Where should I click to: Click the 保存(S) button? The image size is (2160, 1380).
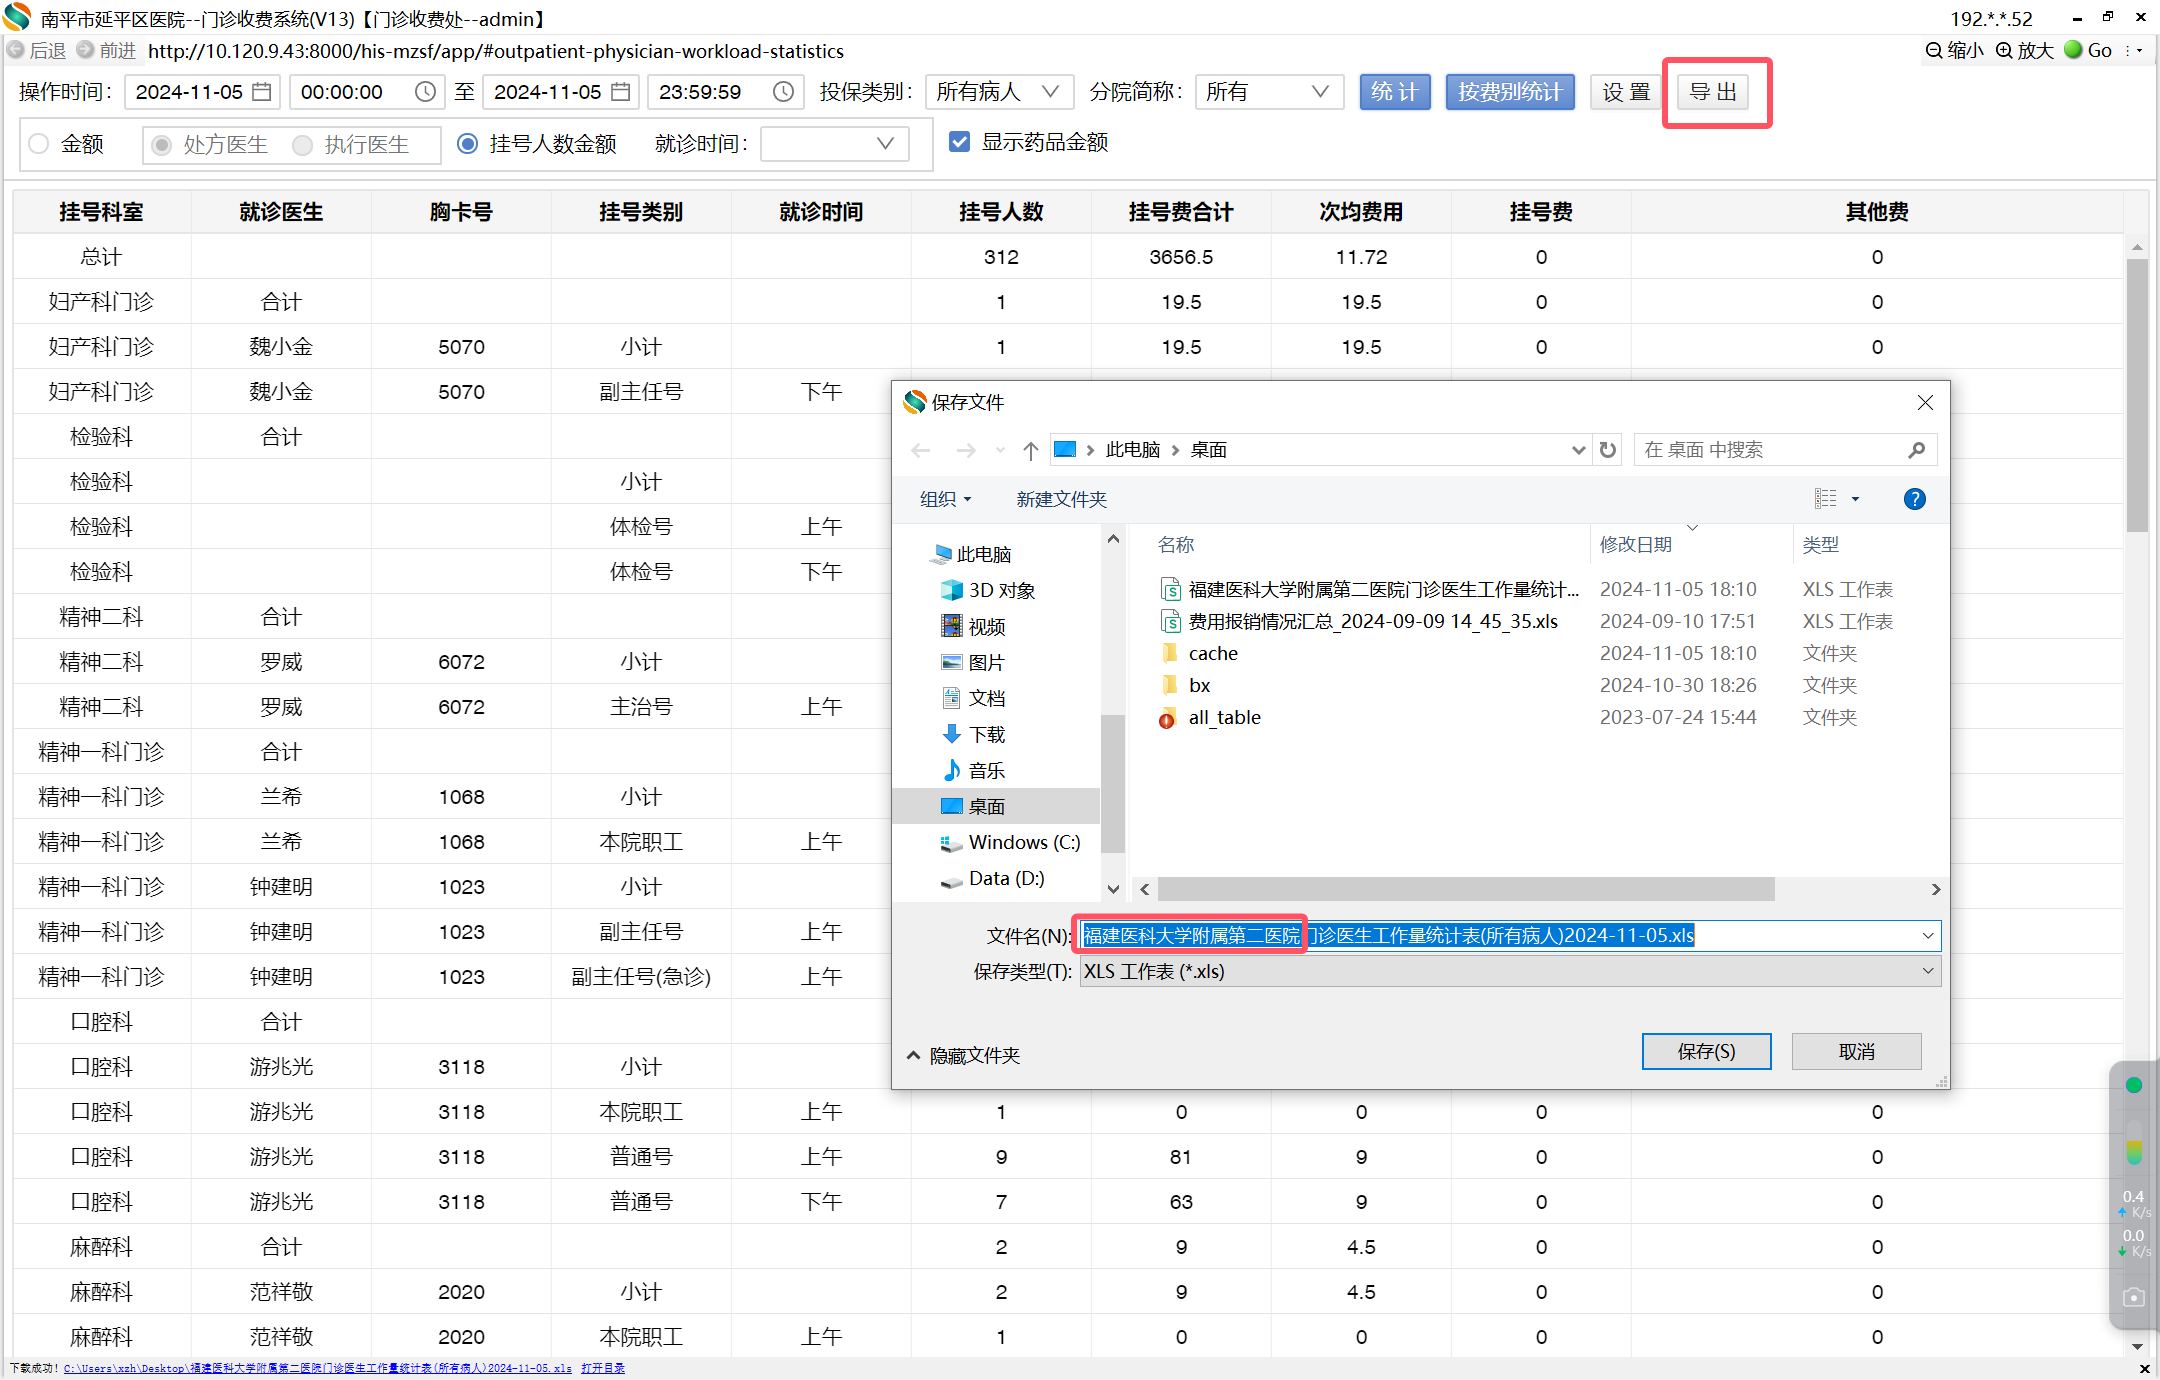pos(1706,1051)
